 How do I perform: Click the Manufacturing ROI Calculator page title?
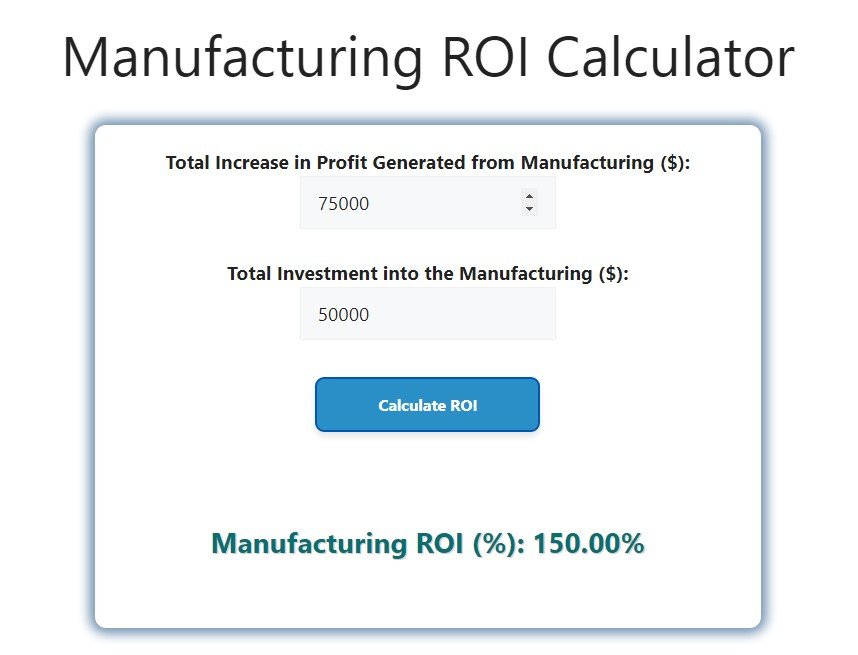[428, 56]
